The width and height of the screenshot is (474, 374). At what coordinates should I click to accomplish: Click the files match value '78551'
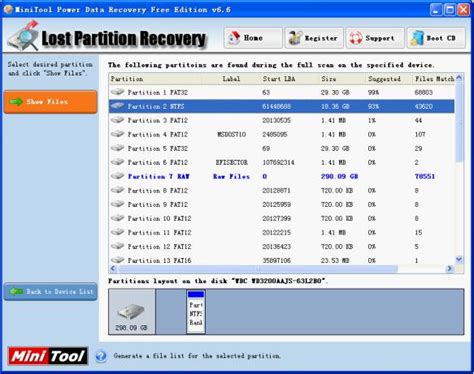tap(425, 176)
